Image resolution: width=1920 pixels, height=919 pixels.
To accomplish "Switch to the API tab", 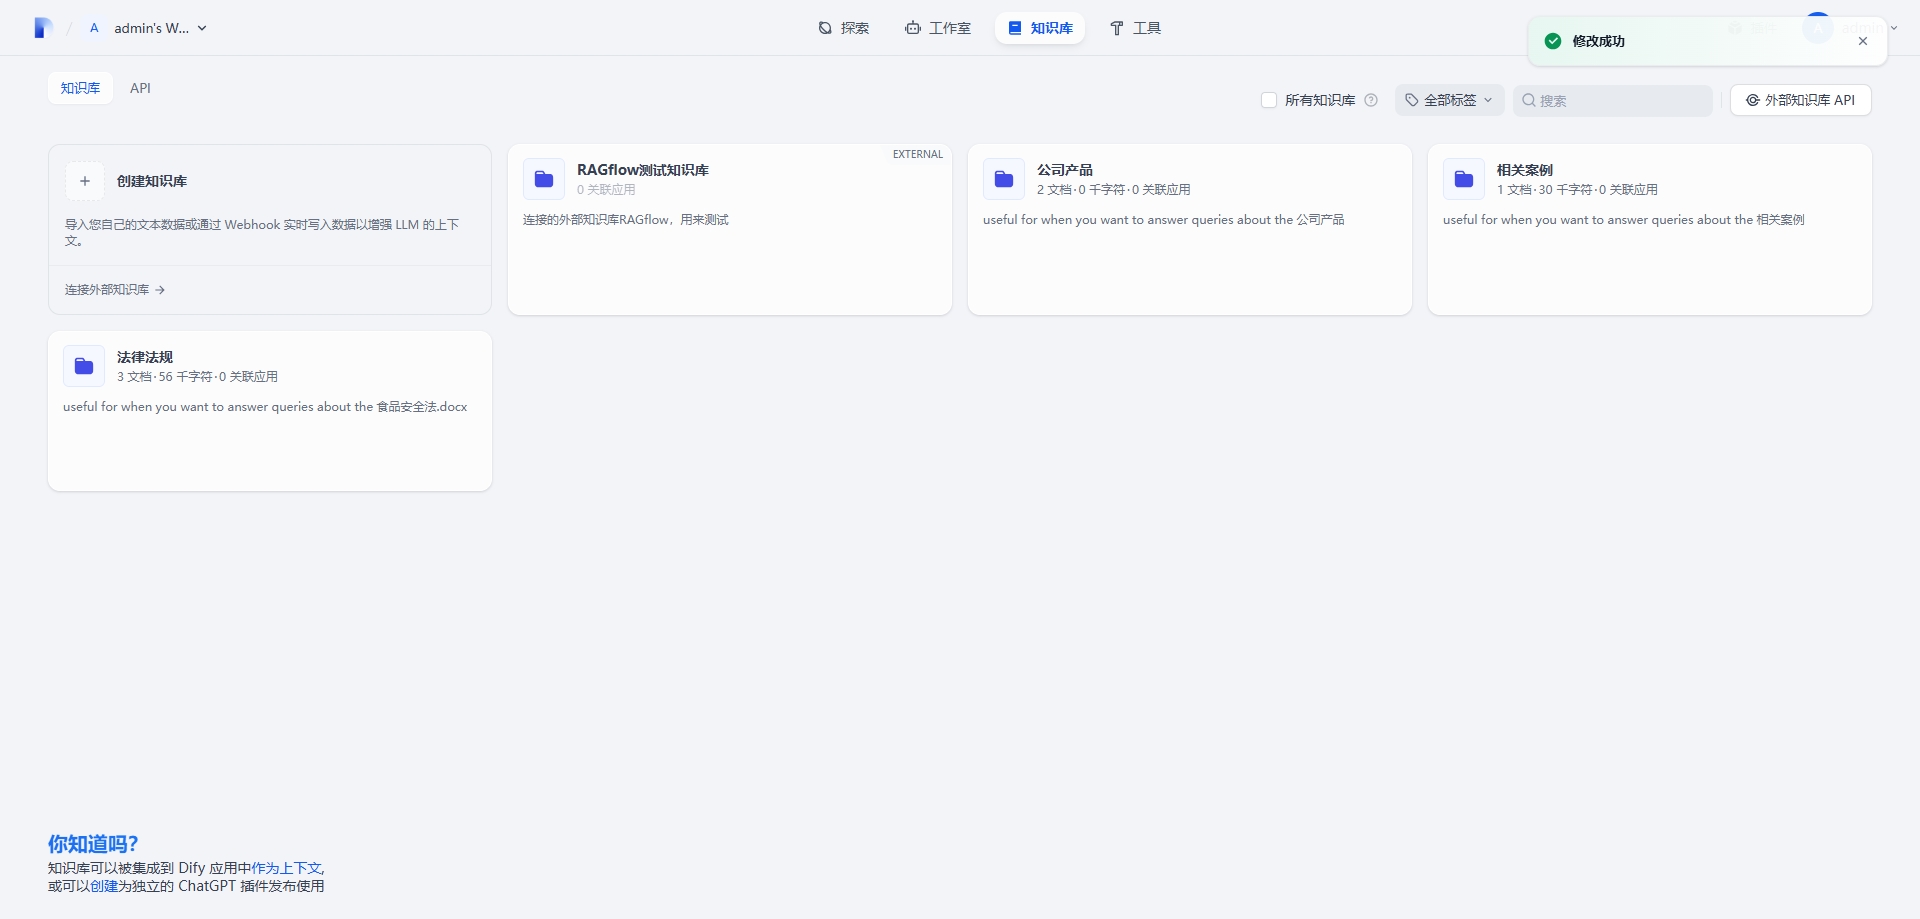I will click(x=140, y=88).
